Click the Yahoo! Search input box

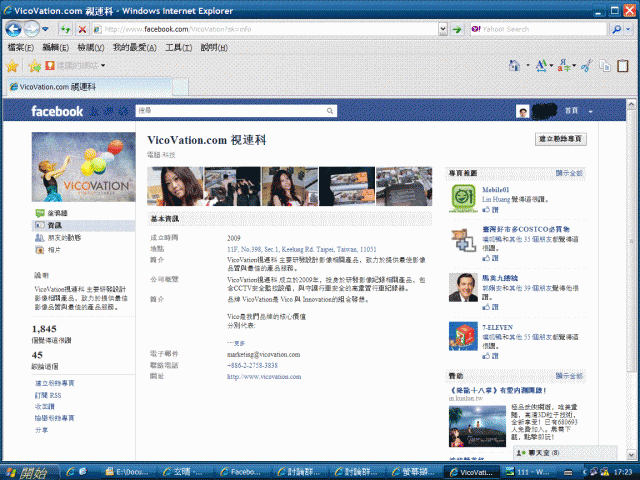point(538,29)
